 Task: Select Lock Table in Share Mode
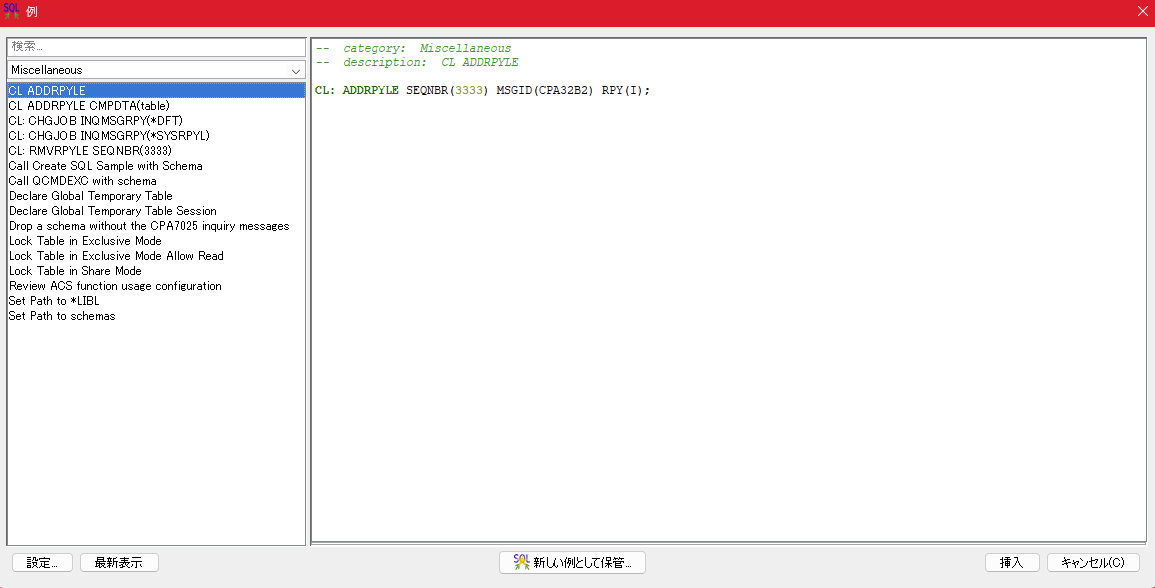click(x=156, y=271)
